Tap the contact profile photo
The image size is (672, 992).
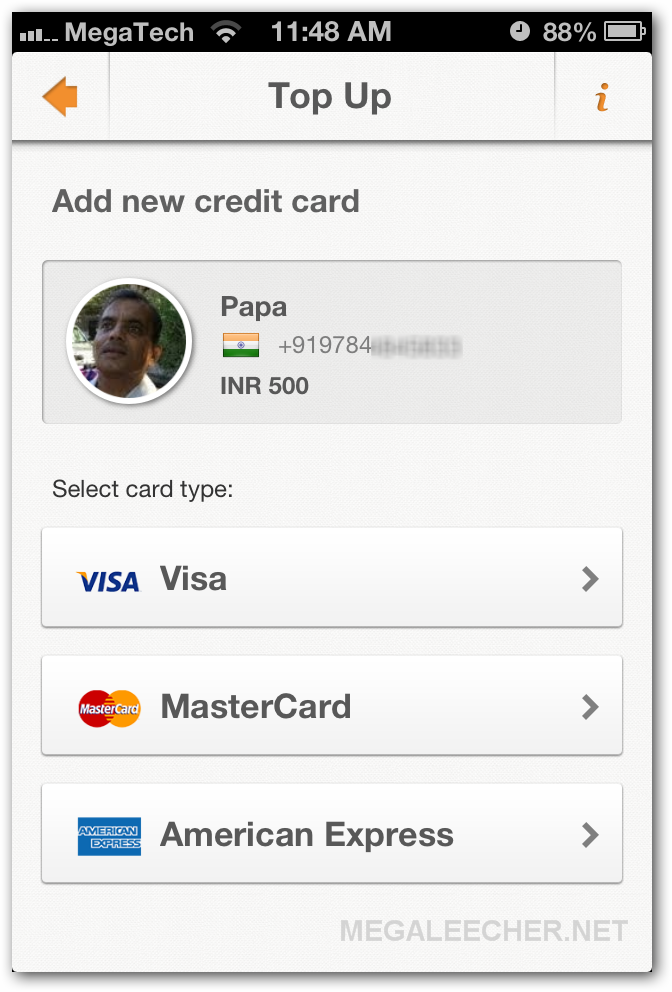click(x=129, y=341)
